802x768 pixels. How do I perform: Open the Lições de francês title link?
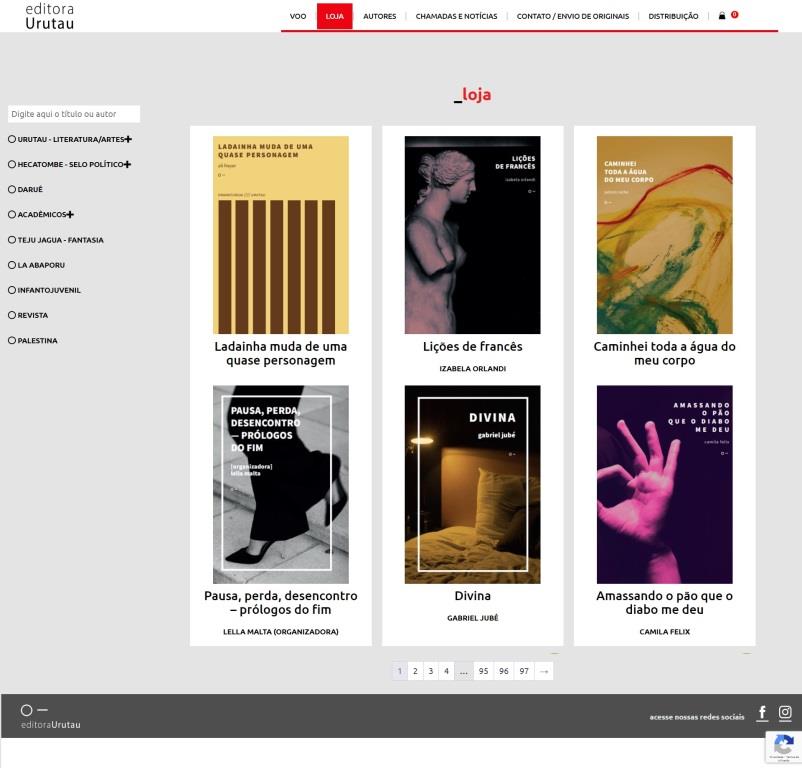[472, 347]
